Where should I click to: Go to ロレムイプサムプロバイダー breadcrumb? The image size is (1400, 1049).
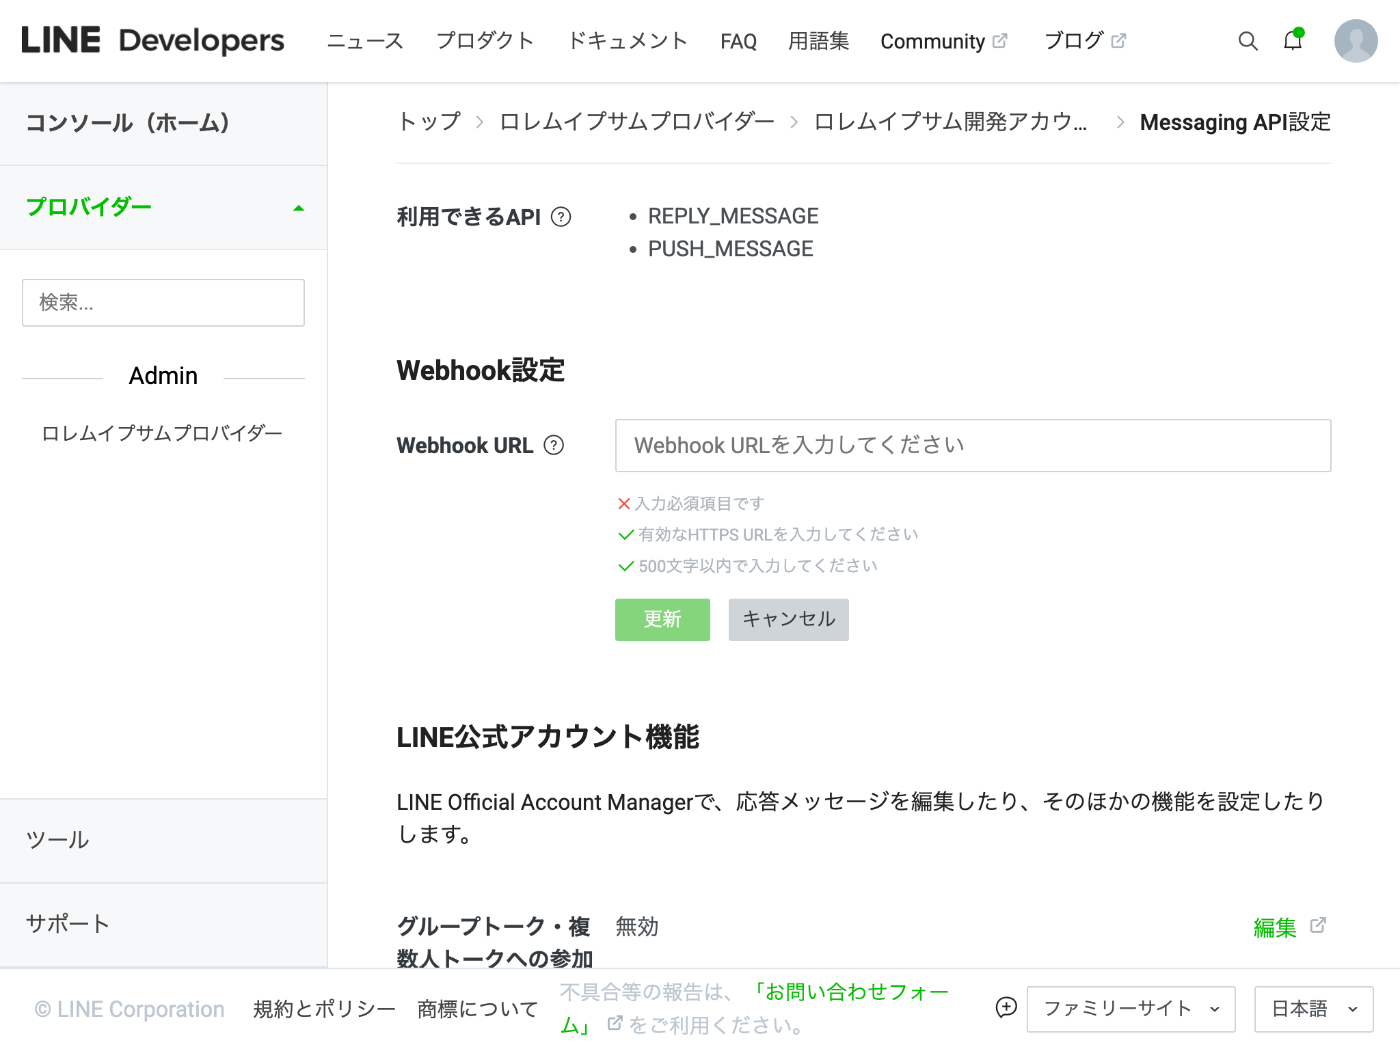tap(637, 122)
